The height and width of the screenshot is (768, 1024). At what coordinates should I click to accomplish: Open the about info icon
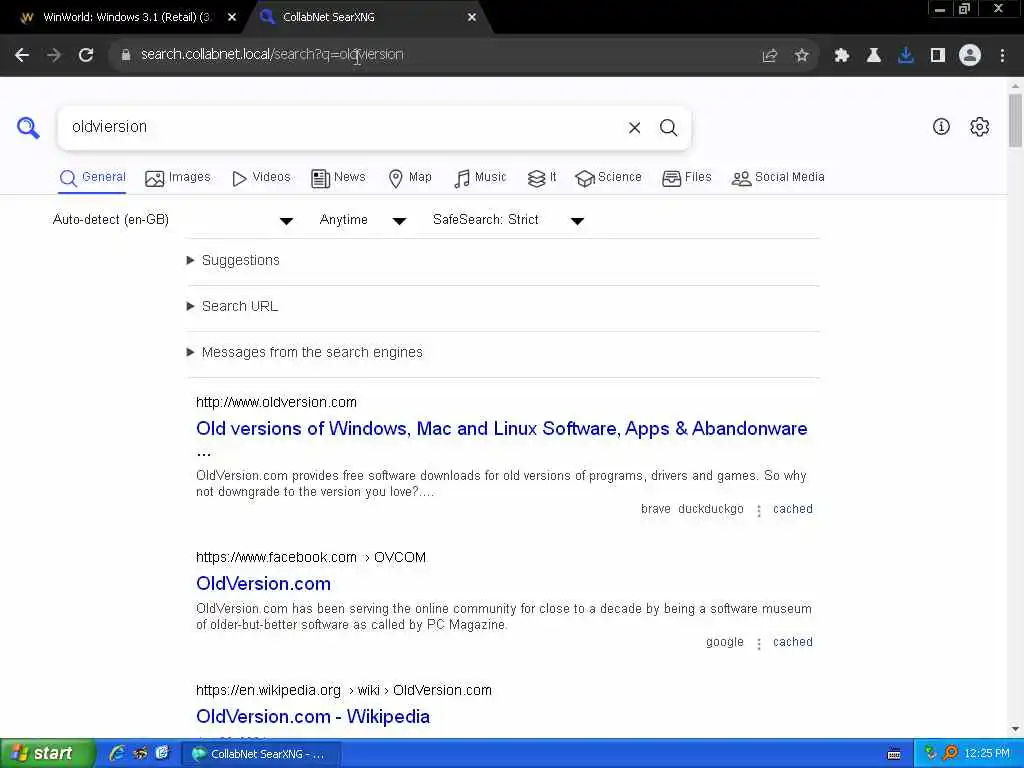(x=941, y=127)
